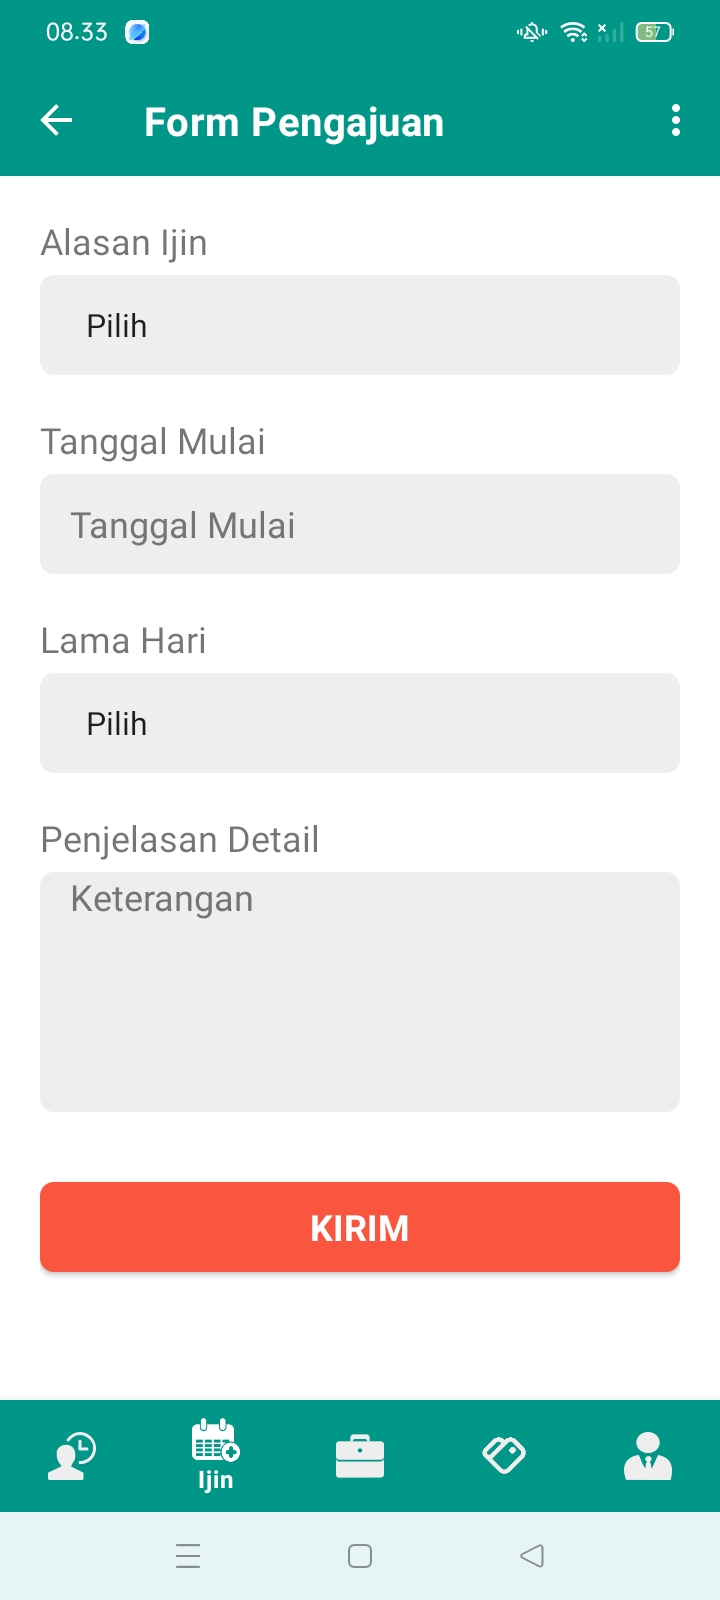Open the attendance clock tab
The image size is (720, 1600).
tap(72, 1455)
